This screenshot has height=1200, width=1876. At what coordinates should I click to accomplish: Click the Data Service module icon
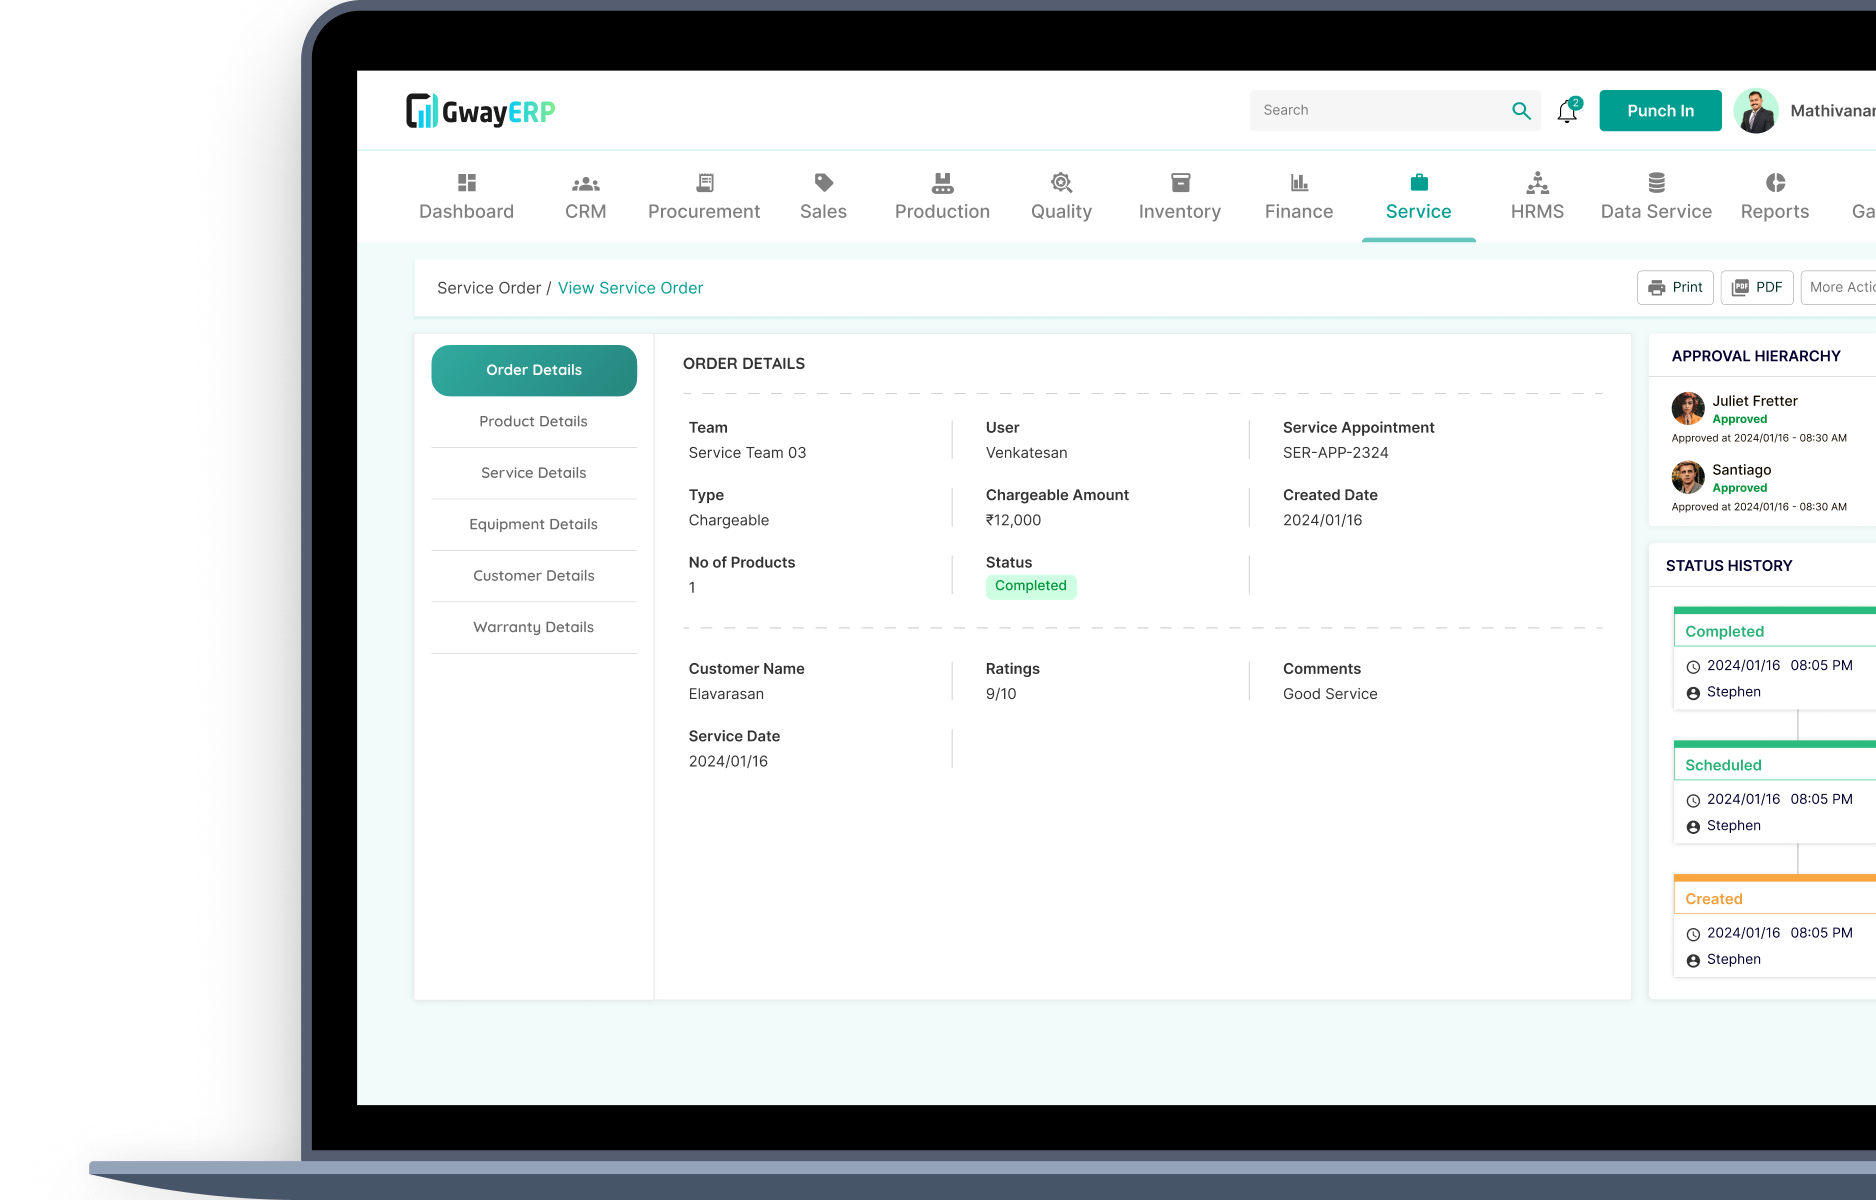pyautogui.click(x=1656, y=182)
